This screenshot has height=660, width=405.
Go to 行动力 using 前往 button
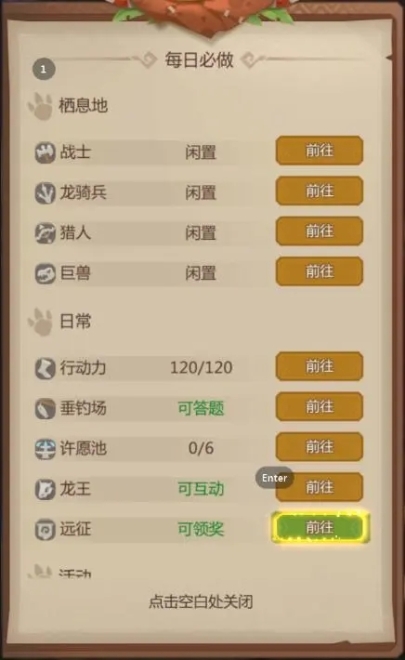[x=319, y=366]
